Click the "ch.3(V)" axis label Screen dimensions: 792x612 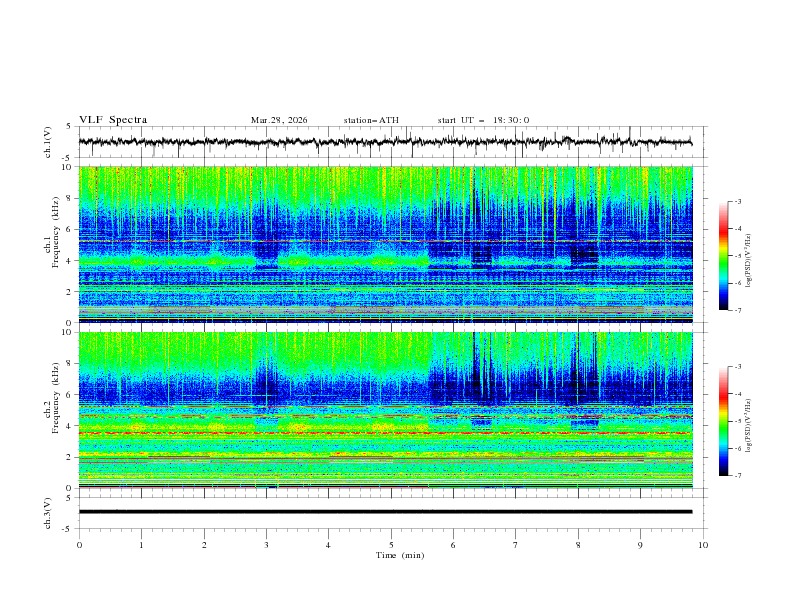pyautogui.click(x=48, y=513)
